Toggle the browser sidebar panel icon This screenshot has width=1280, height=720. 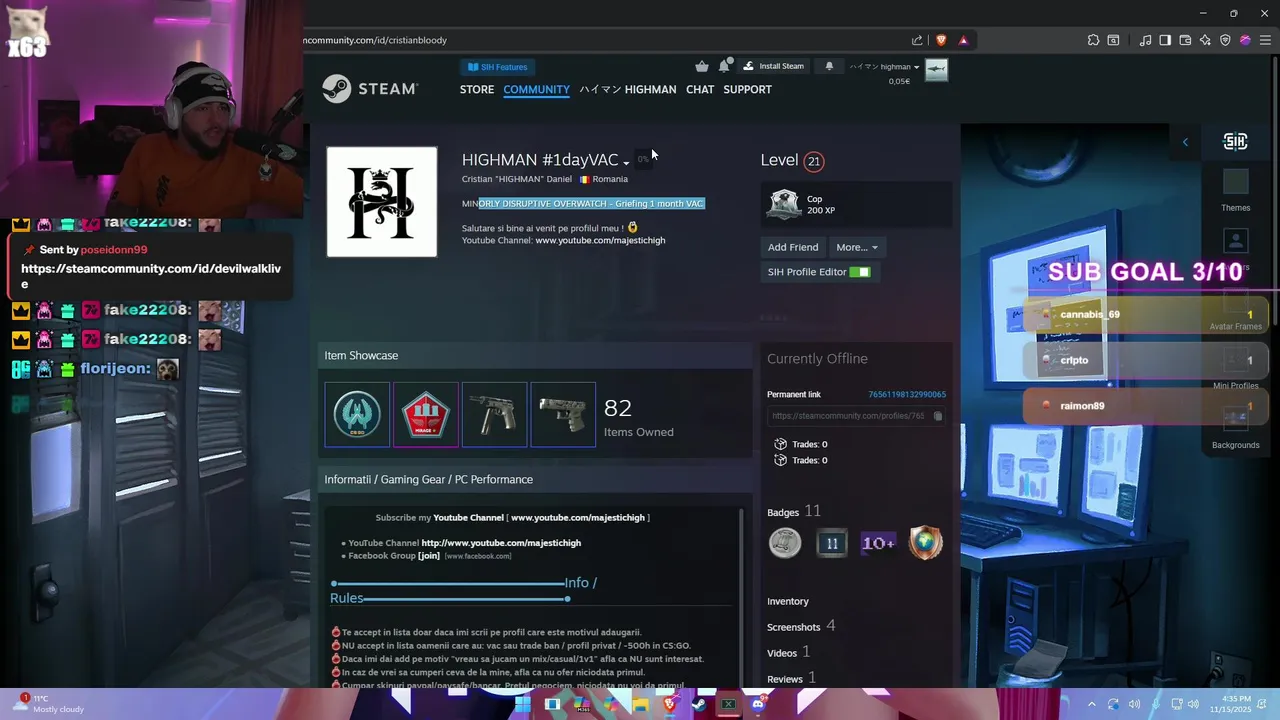[1165, 40]
